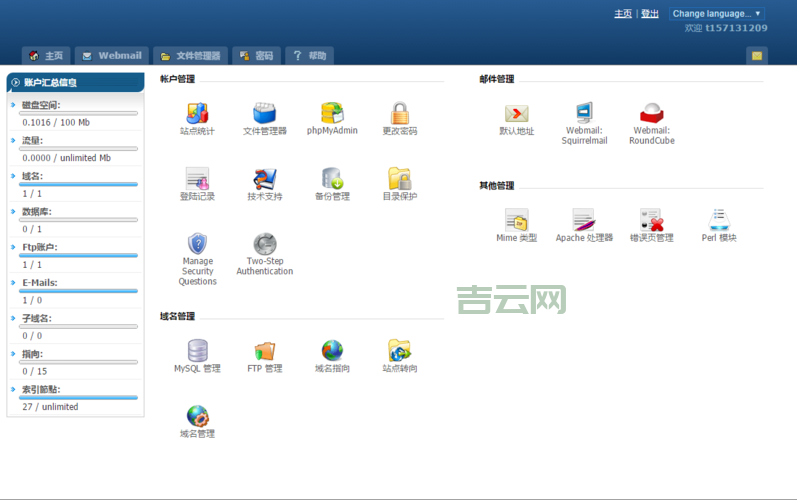Switch to the 帮助 help tab
The height and width of the screenshot is (500, 797).
(308, 56)
